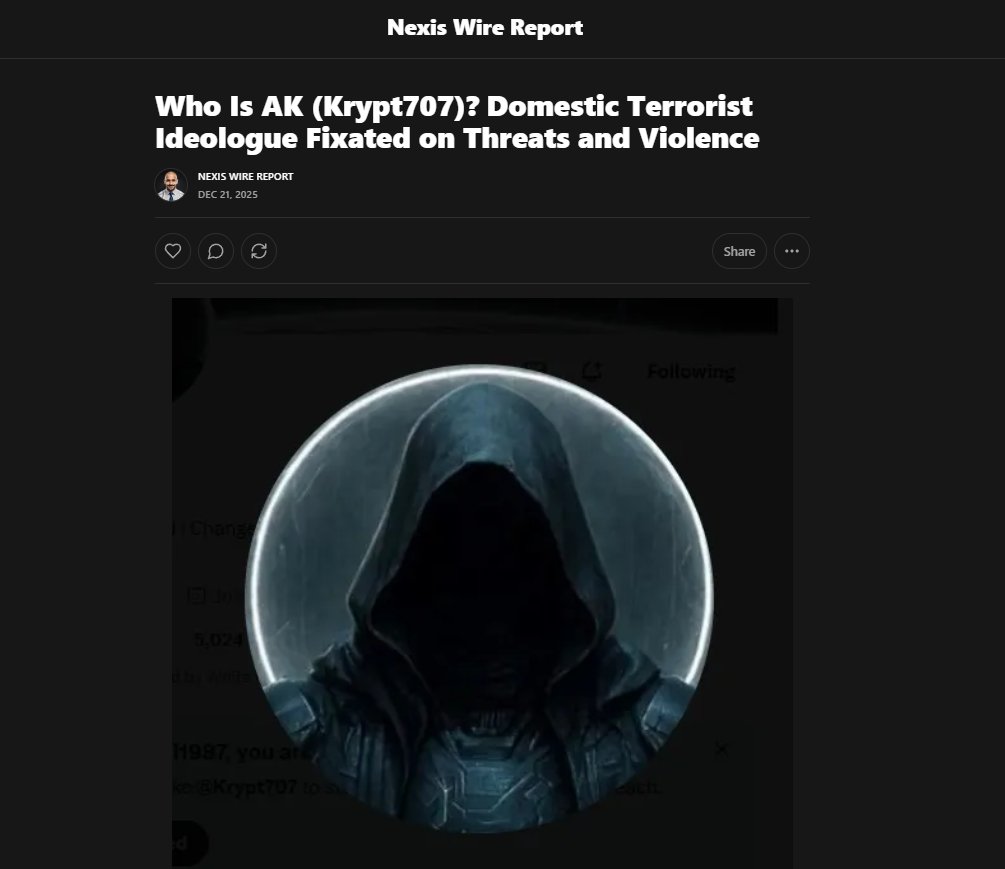Open comments via the speech bubble icon
This screenshot has height=869, width=1005.
215,251
